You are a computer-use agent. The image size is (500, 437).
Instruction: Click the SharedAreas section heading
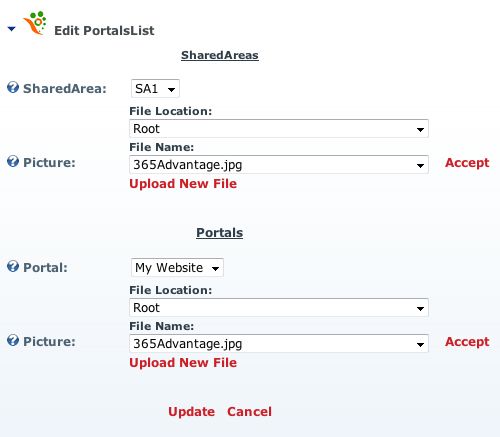coord(220,55)
